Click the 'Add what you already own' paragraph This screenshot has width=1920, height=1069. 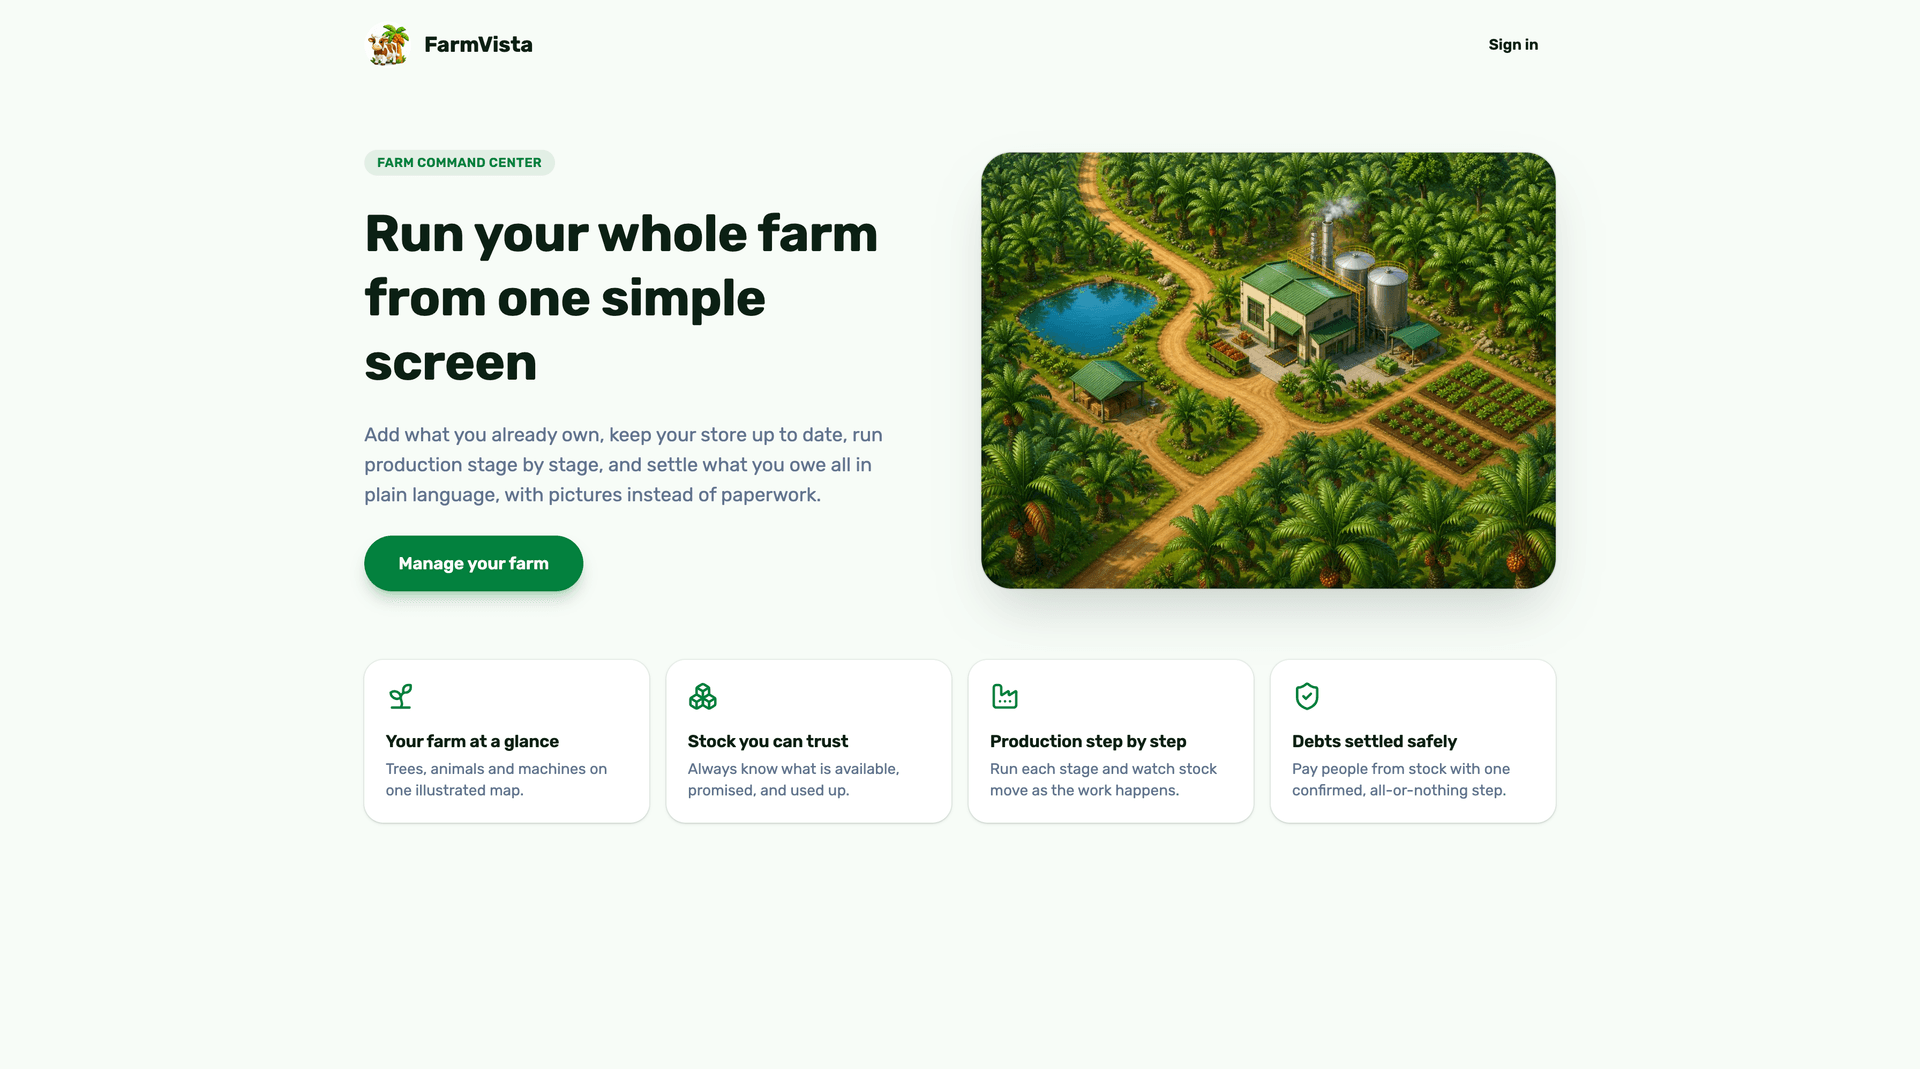coord(623,465)
